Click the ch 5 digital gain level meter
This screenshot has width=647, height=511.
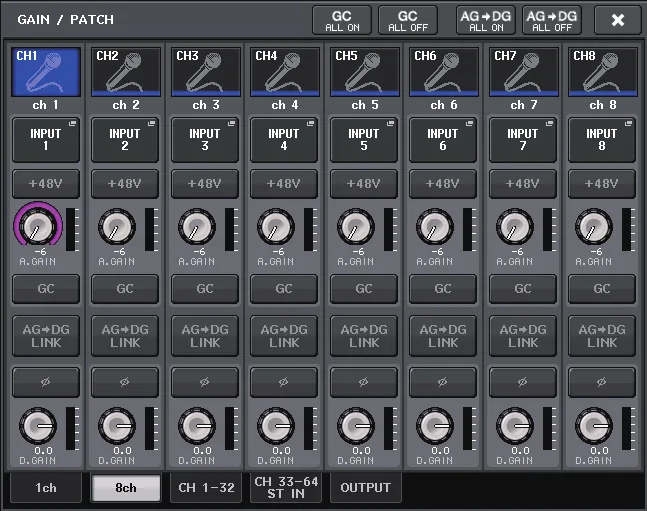[390, 429]
